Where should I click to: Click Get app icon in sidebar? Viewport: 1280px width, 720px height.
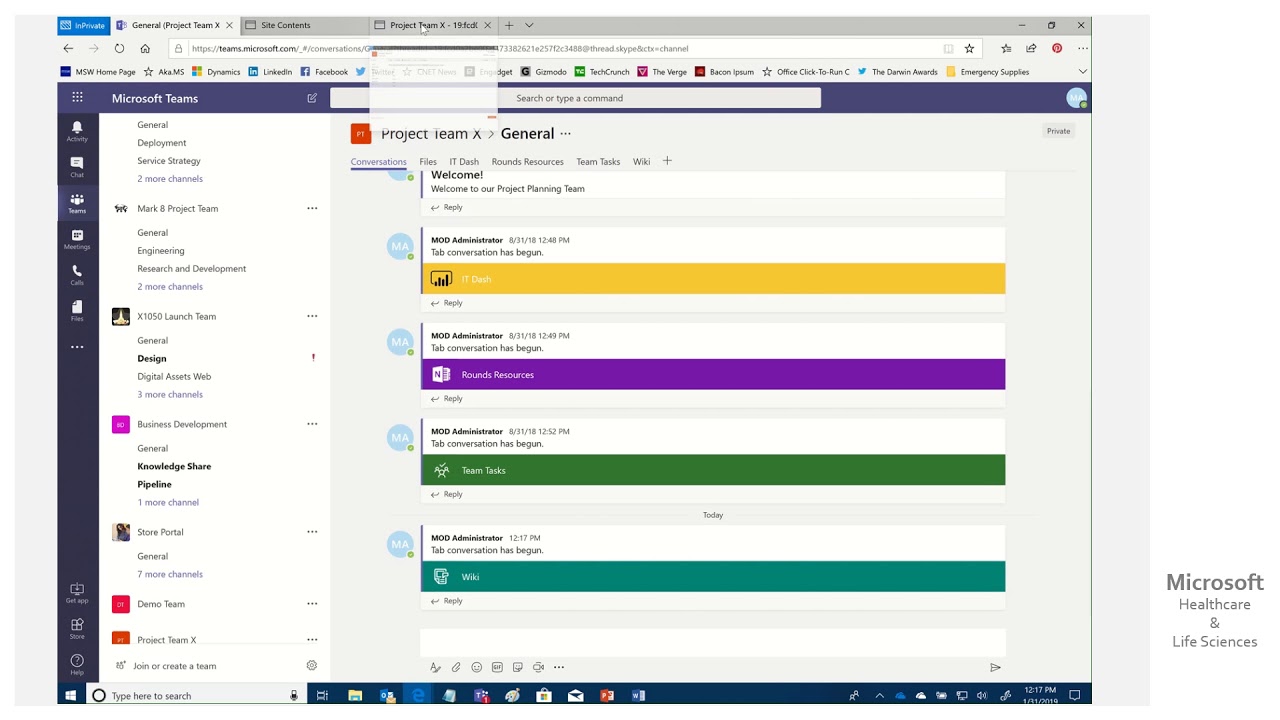click(77, 593)
